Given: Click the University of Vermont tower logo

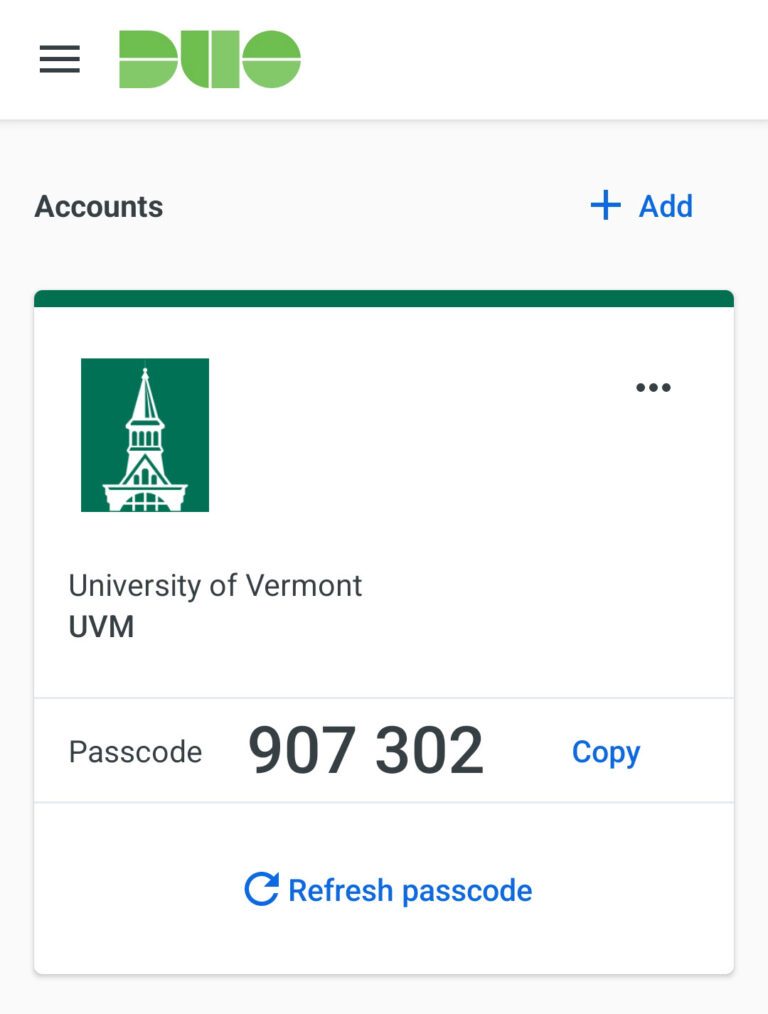Looking at the screenshot, I should pyautogui.click(x=144, y=434).
